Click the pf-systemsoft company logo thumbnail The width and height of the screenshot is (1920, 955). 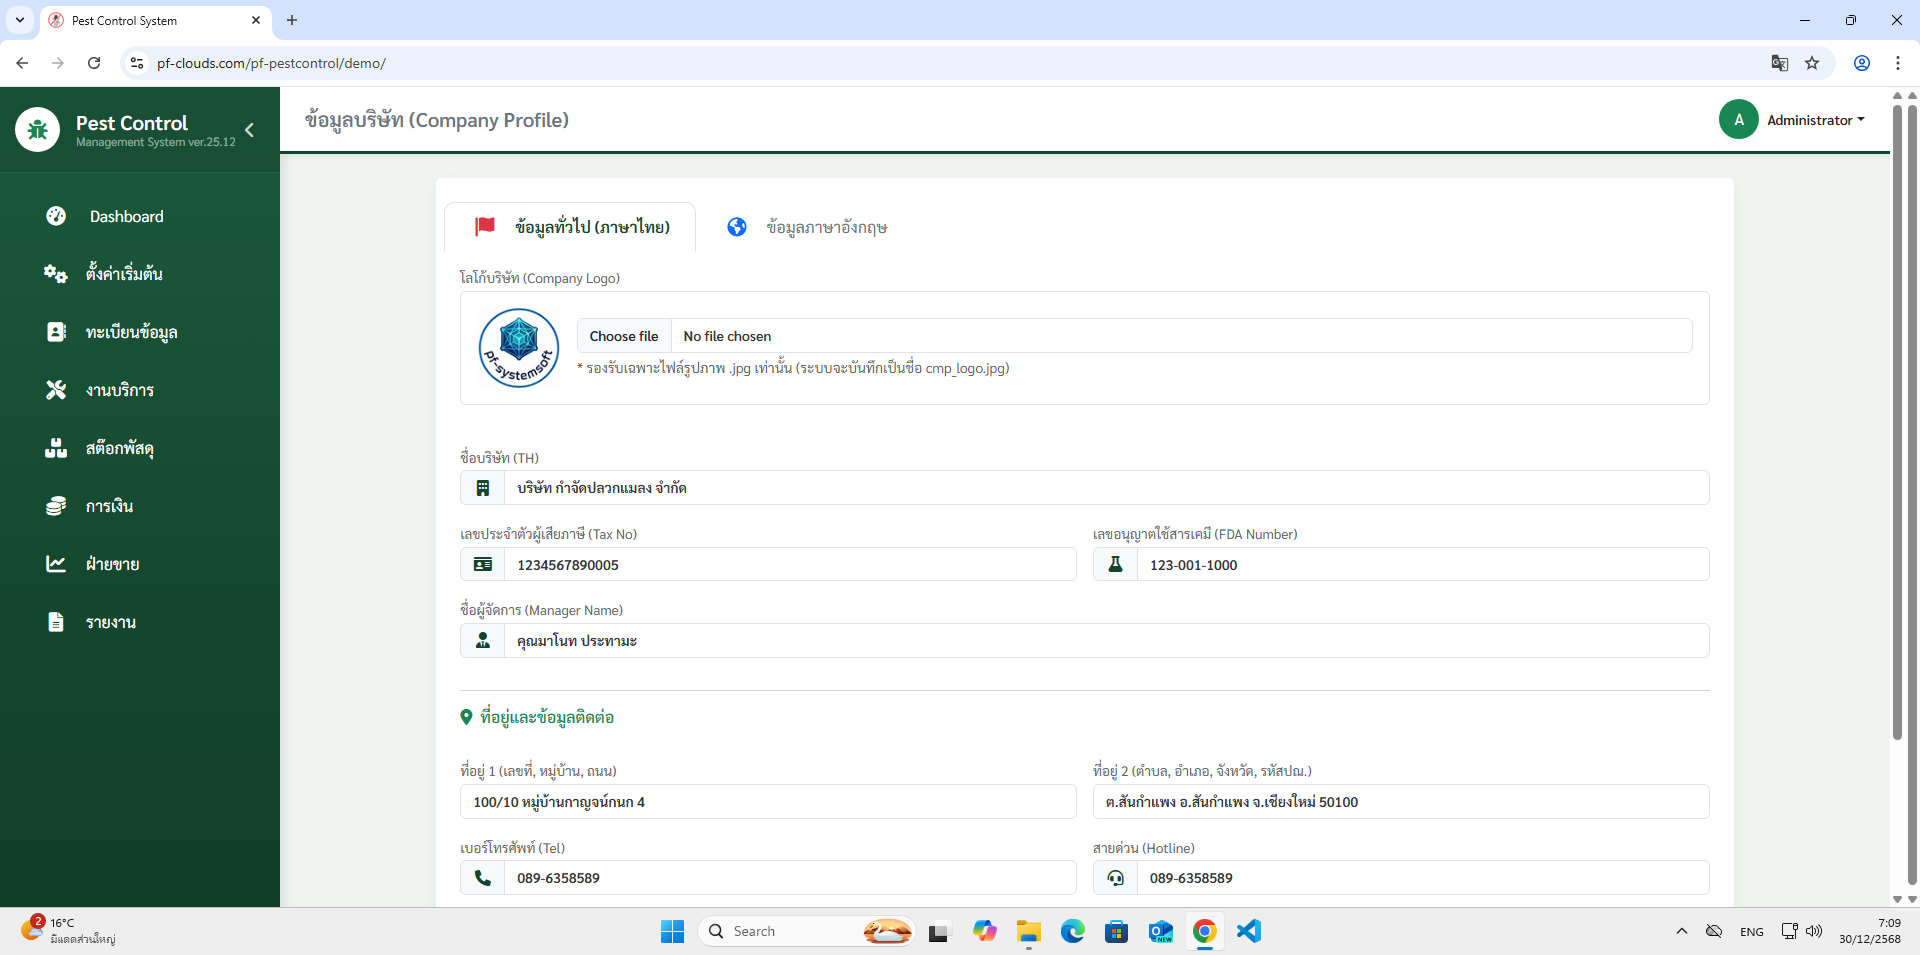pos(519,348)
